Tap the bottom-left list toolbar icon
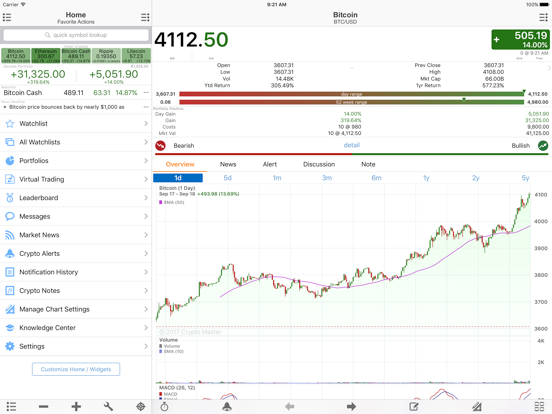 [x=11, y=407]
